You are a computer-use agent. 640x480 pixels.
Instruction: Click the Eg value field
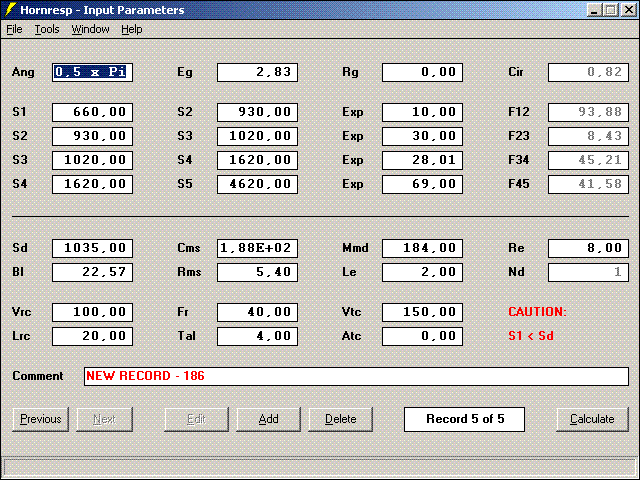click(257, 72)
